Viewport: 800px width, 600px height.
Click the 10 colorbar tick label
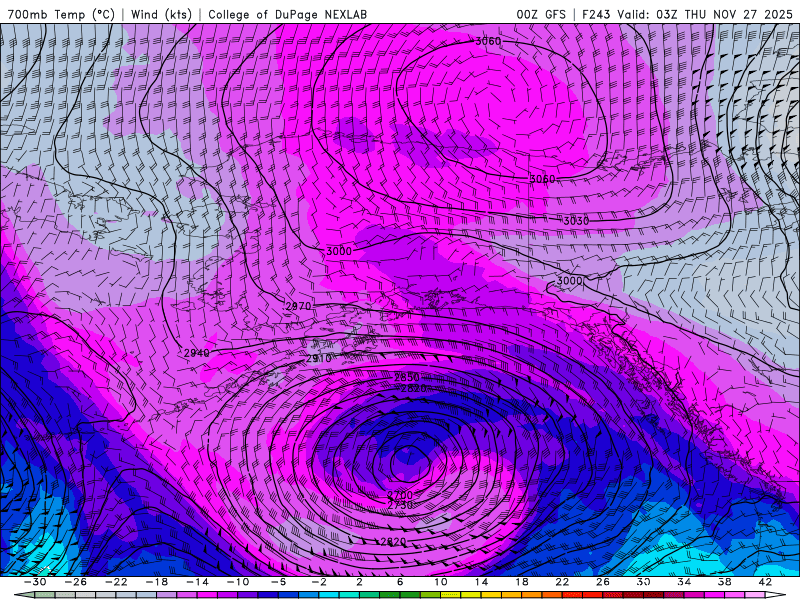[440, 582]
